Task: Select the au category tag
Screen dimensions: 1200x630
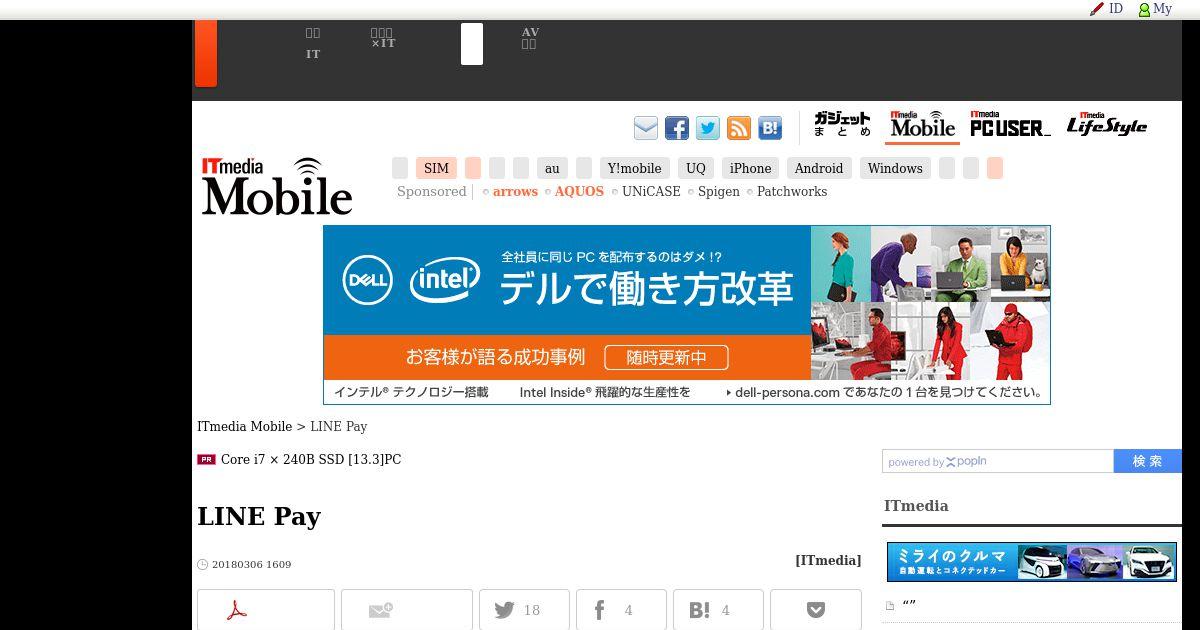Action: (552, 168)
